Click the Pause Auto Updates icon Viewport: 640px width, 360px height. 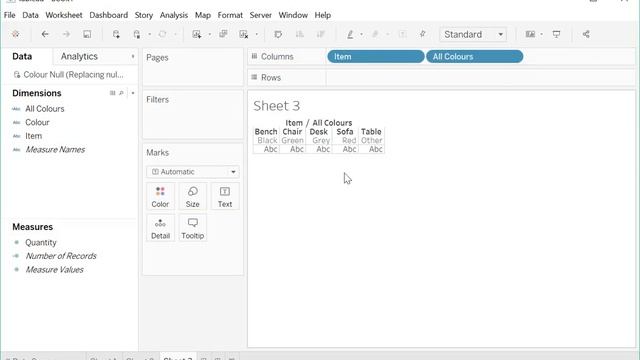(137, 34)
